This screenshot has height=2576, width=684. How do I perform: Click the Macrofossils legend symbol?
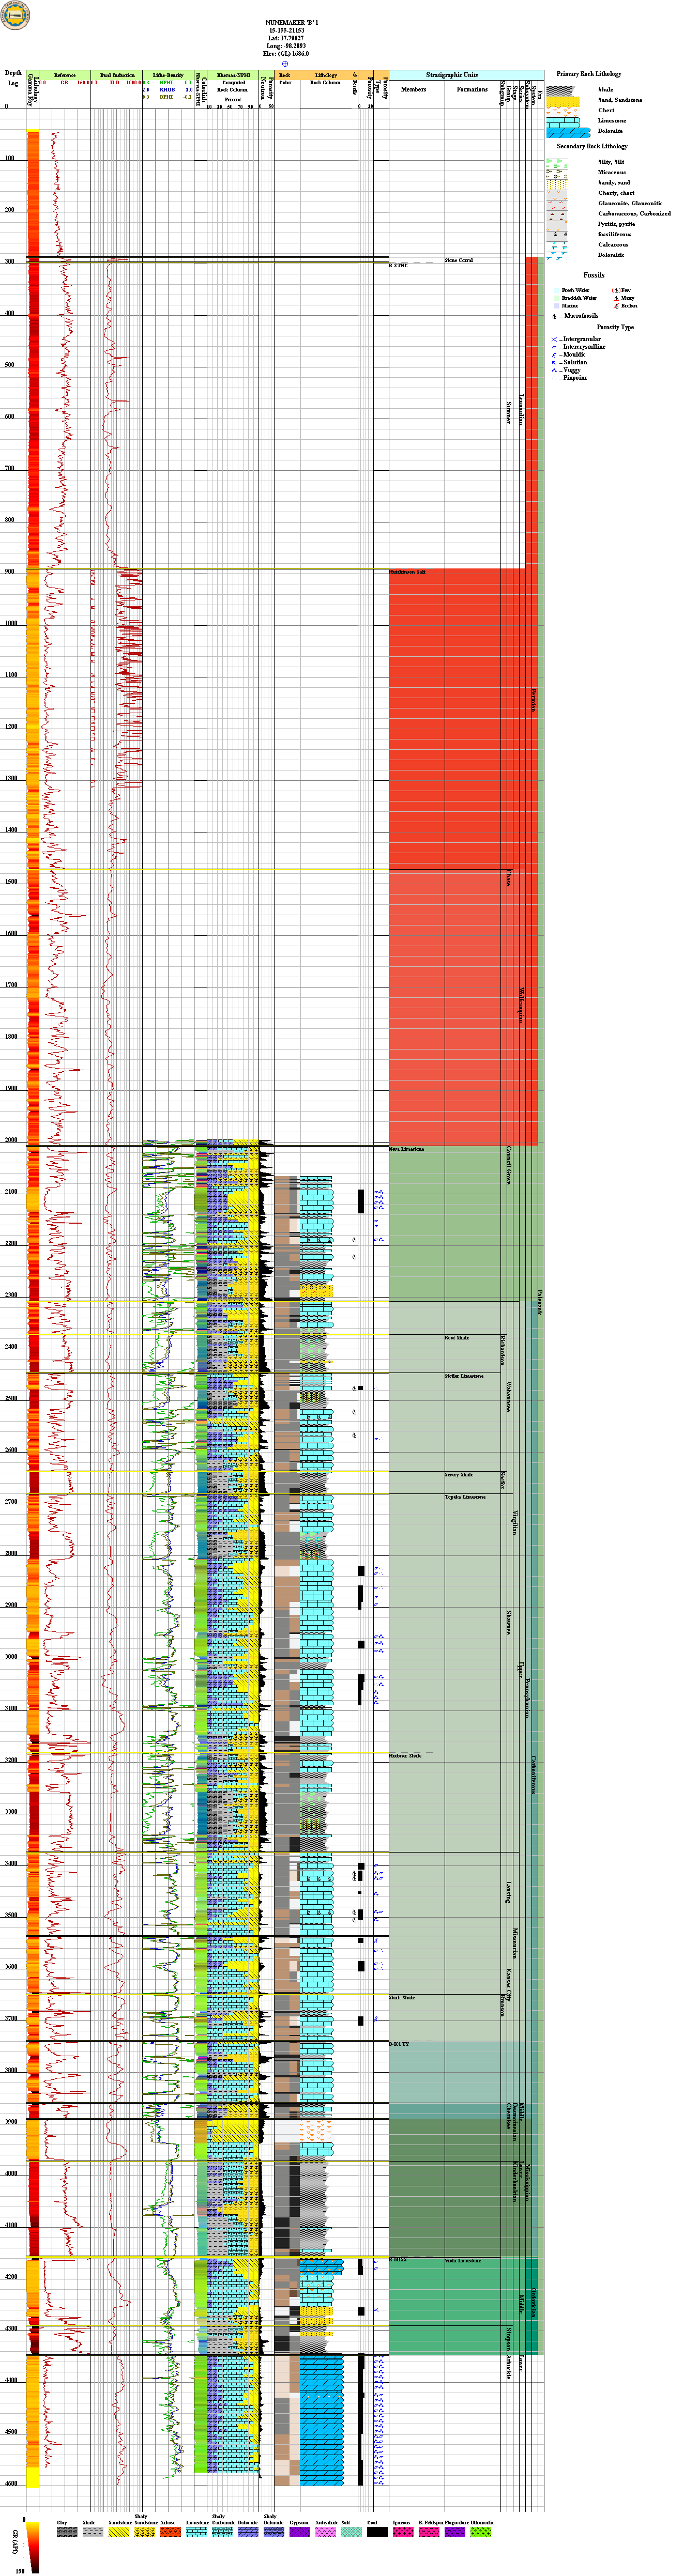(x=555, y=316)
